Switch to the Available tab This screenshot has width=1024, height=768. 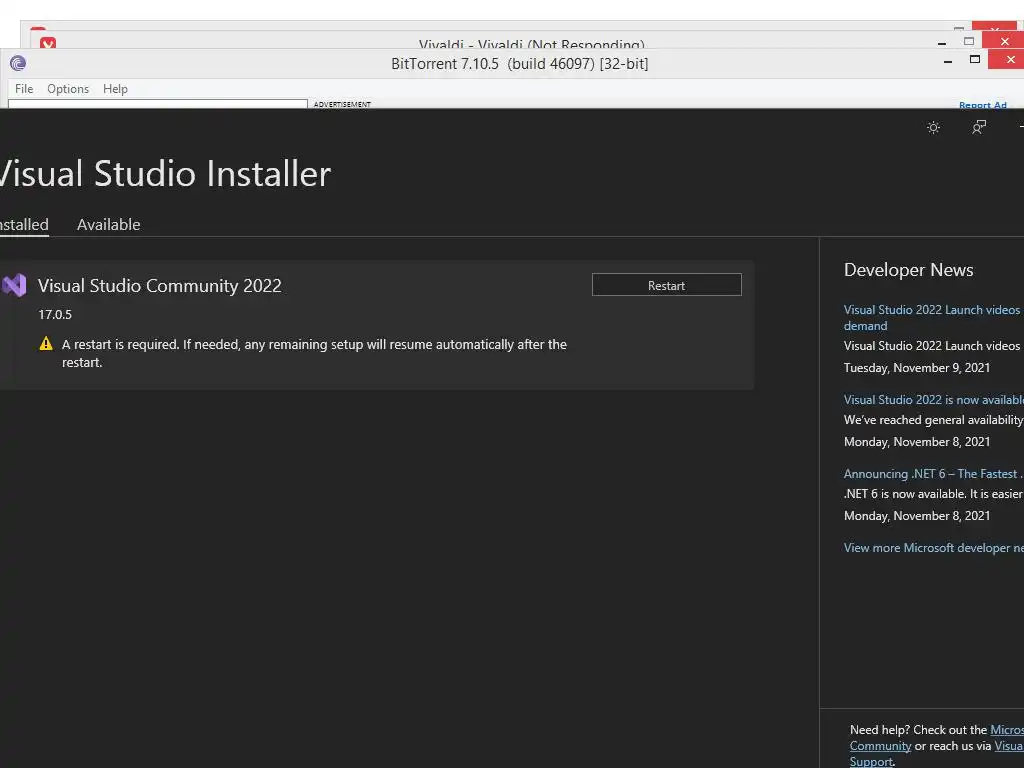tap(108, 225)
